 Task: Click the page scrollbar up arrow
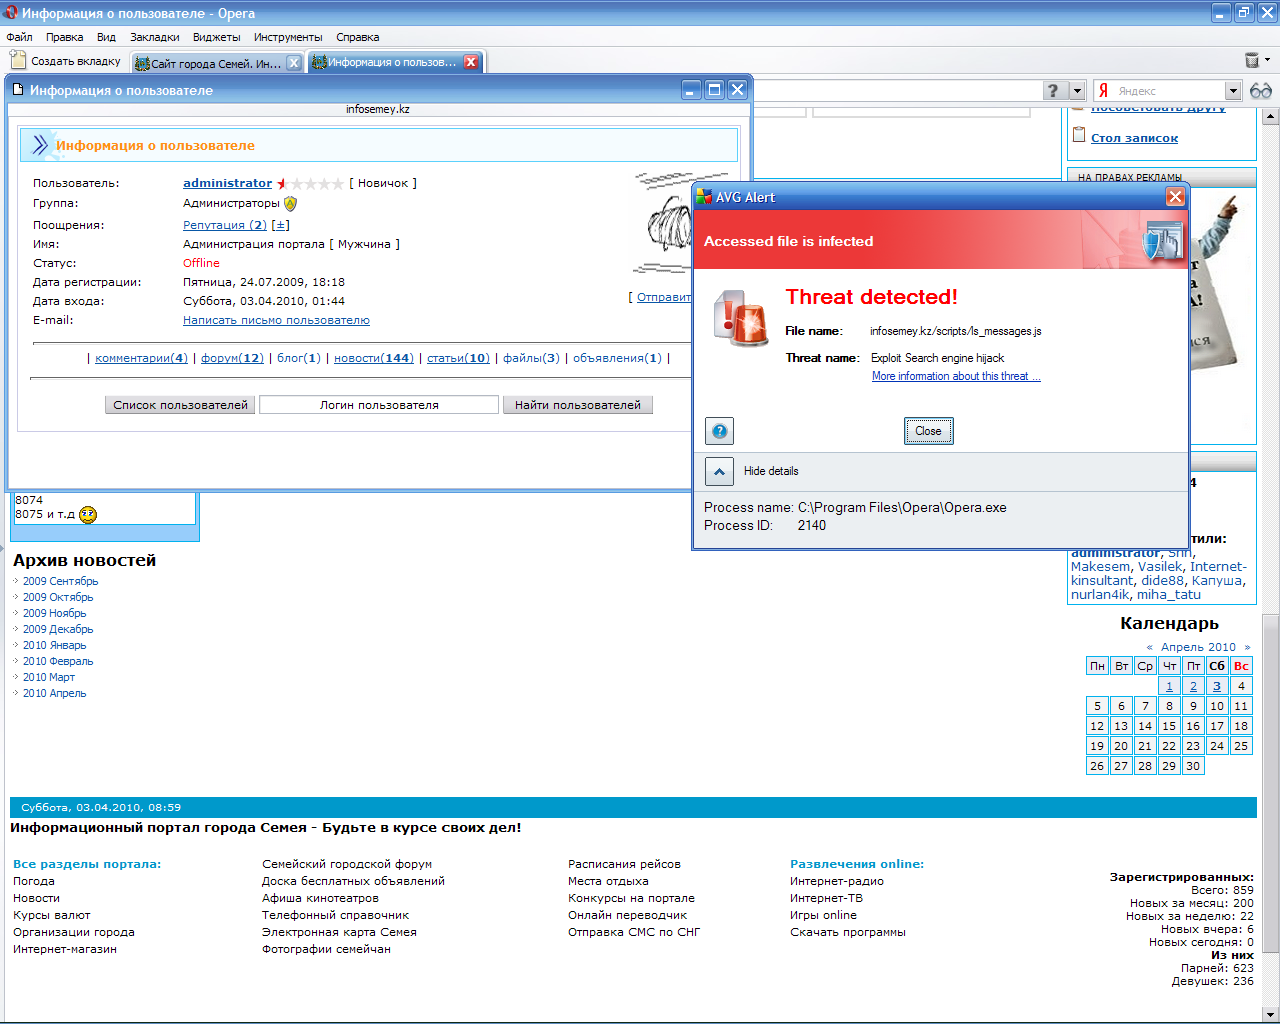pyautogui.click(x=1271, y=117)
